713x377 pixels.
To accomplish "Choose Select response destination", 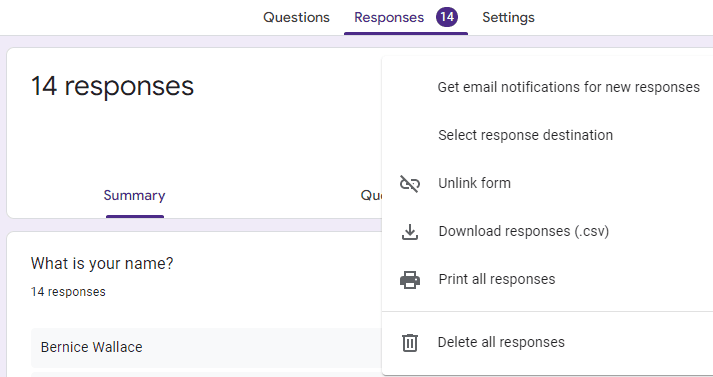I will coord(525,135).
